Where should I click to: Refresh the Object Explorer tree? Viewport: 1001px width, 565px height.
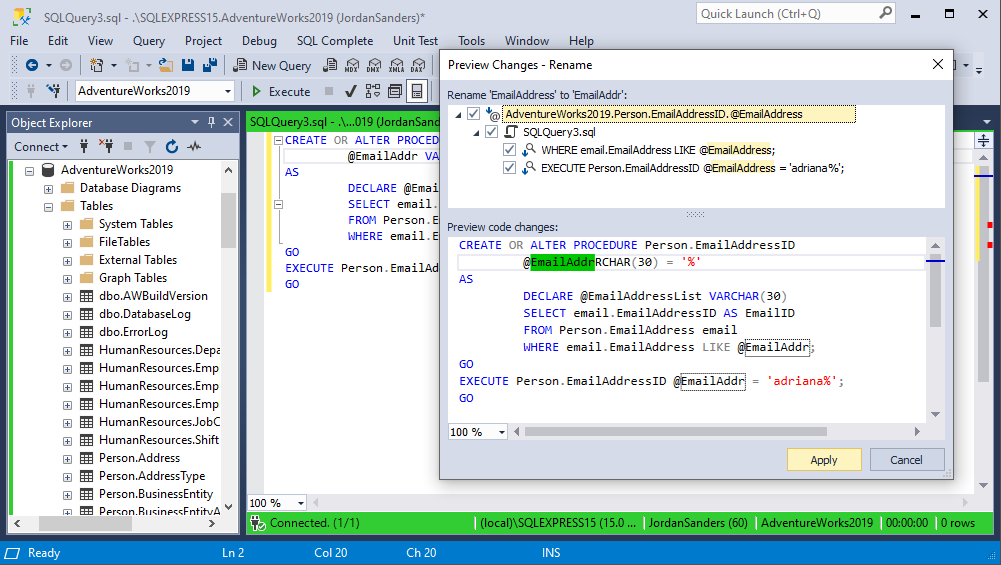(172, 146)
